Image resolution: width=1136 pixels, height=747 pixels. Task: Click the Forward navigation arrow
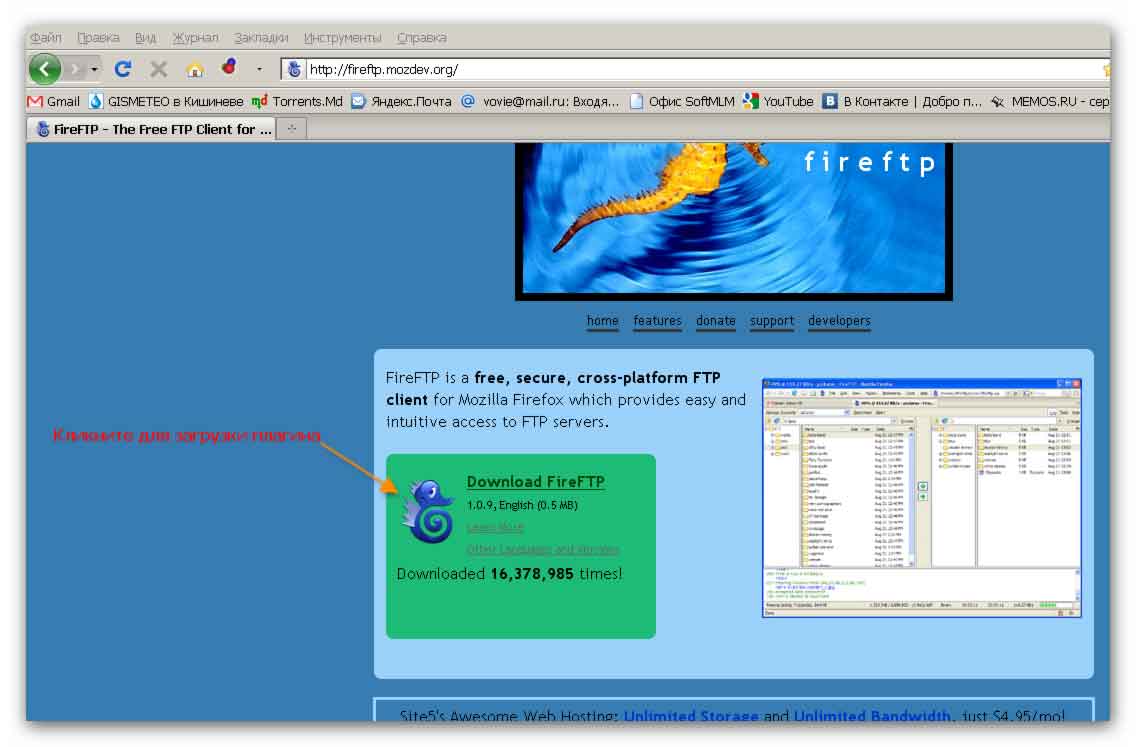click(74, 70)
